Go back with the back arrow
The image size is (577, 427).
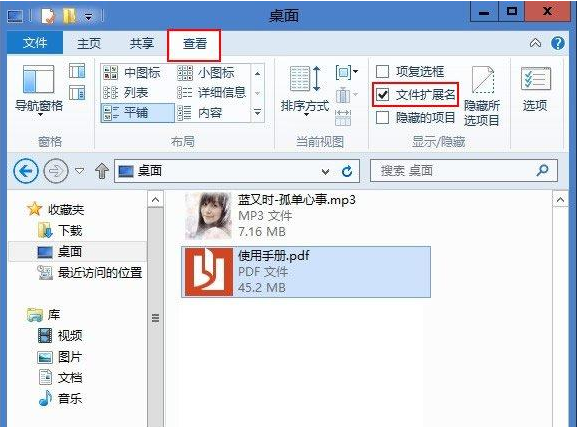click(26, 171)
